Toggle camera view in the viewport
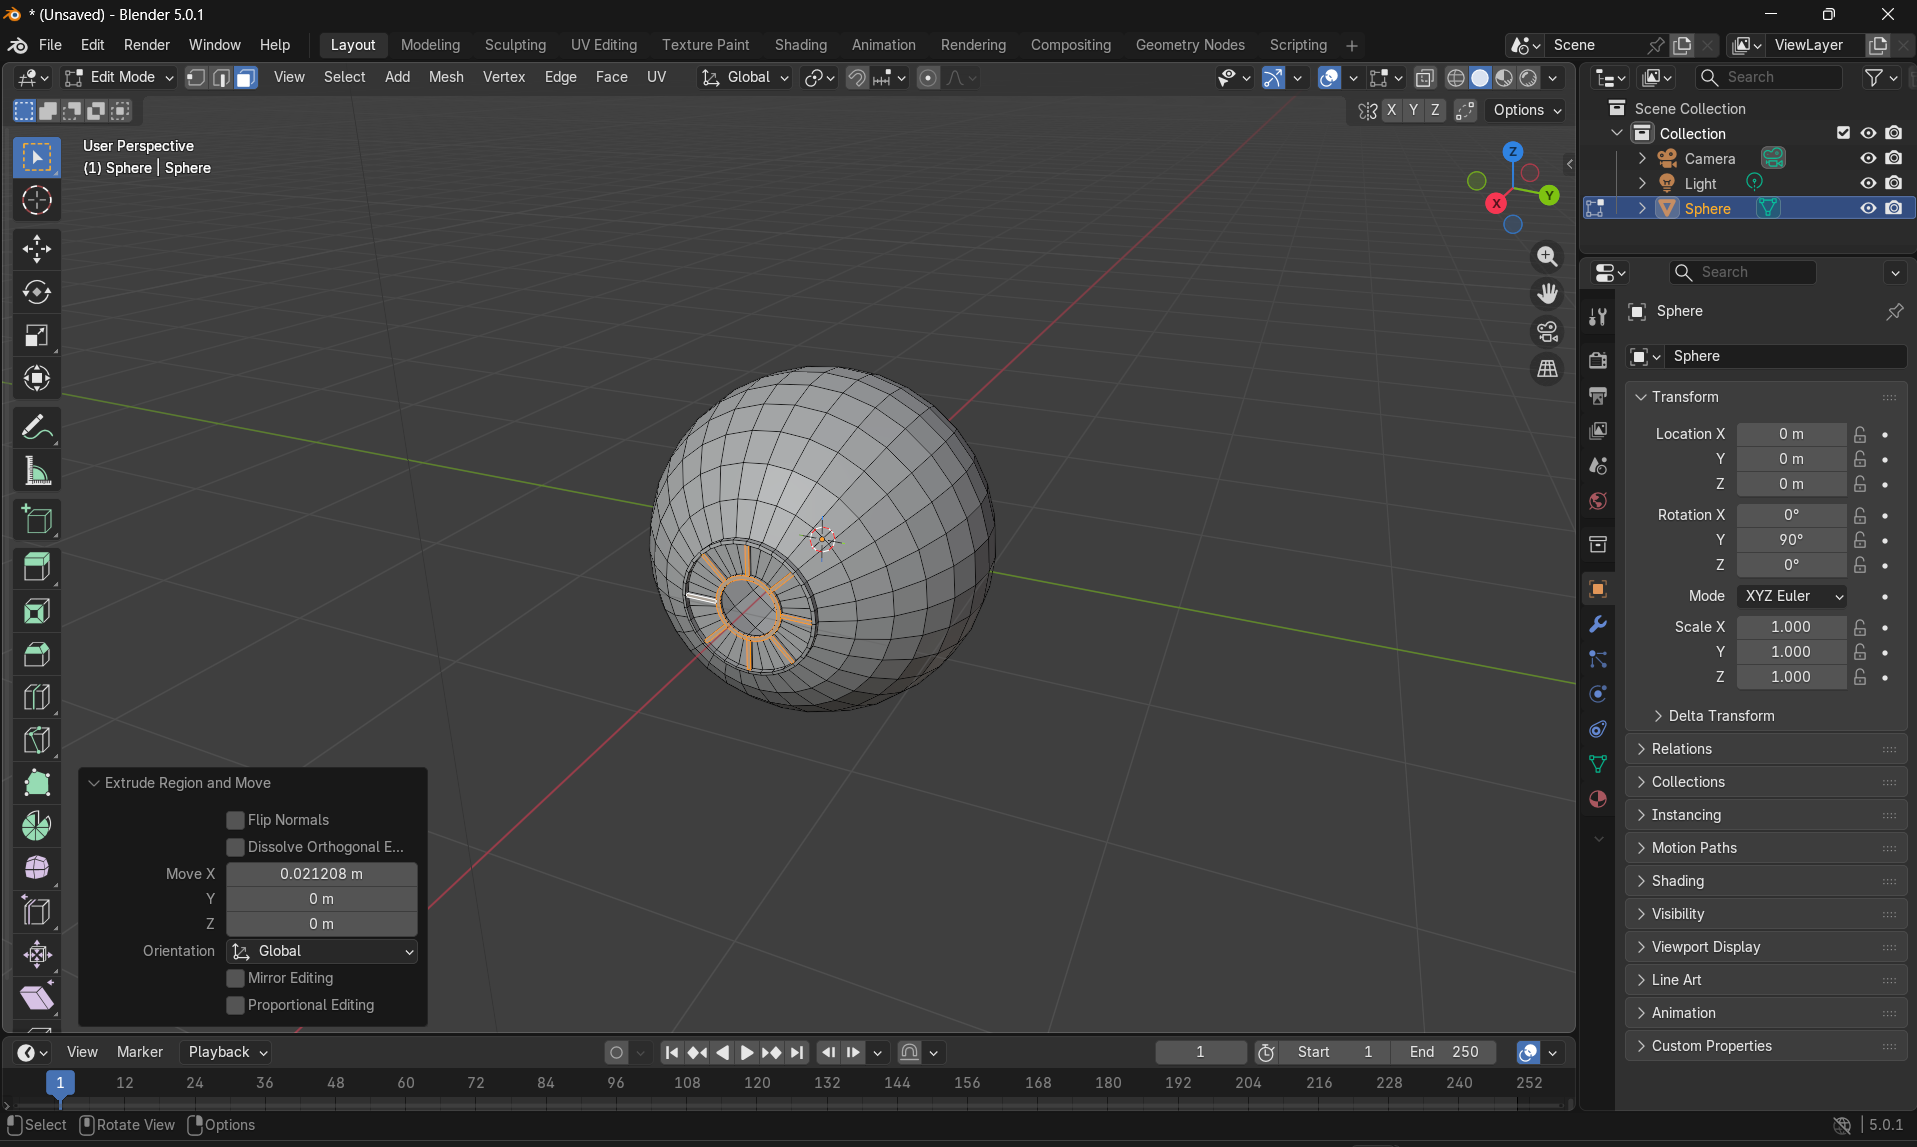 pos(1547,331)
